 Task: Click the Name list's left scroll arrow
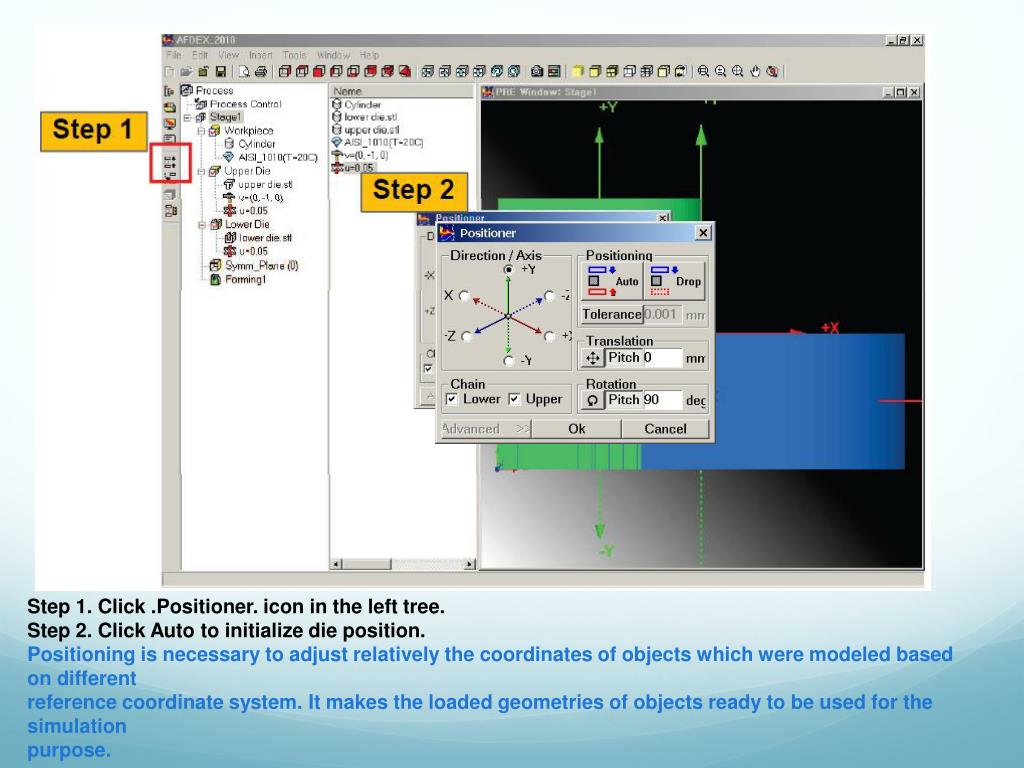pyautogui.click(x=337, y=564)
